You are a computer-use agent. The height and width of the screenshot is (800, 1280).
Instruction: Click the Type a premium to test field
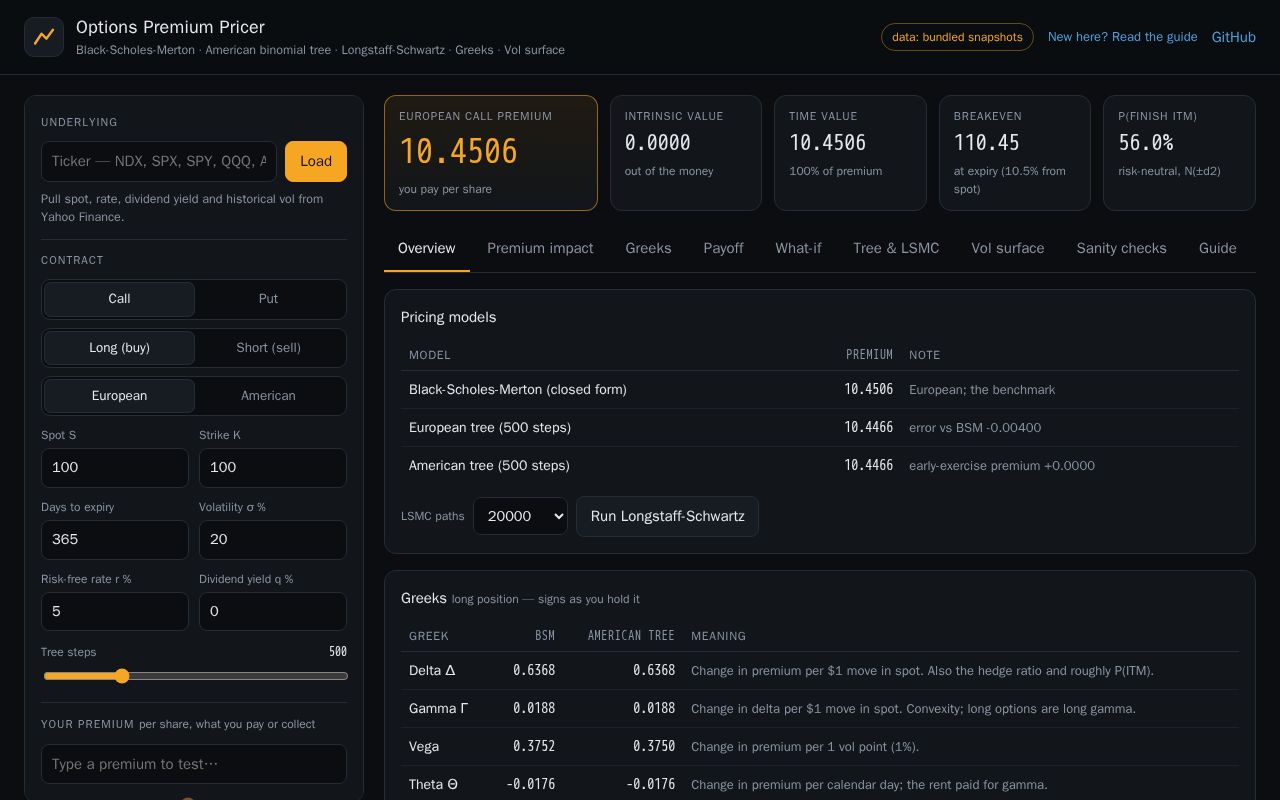194,764
